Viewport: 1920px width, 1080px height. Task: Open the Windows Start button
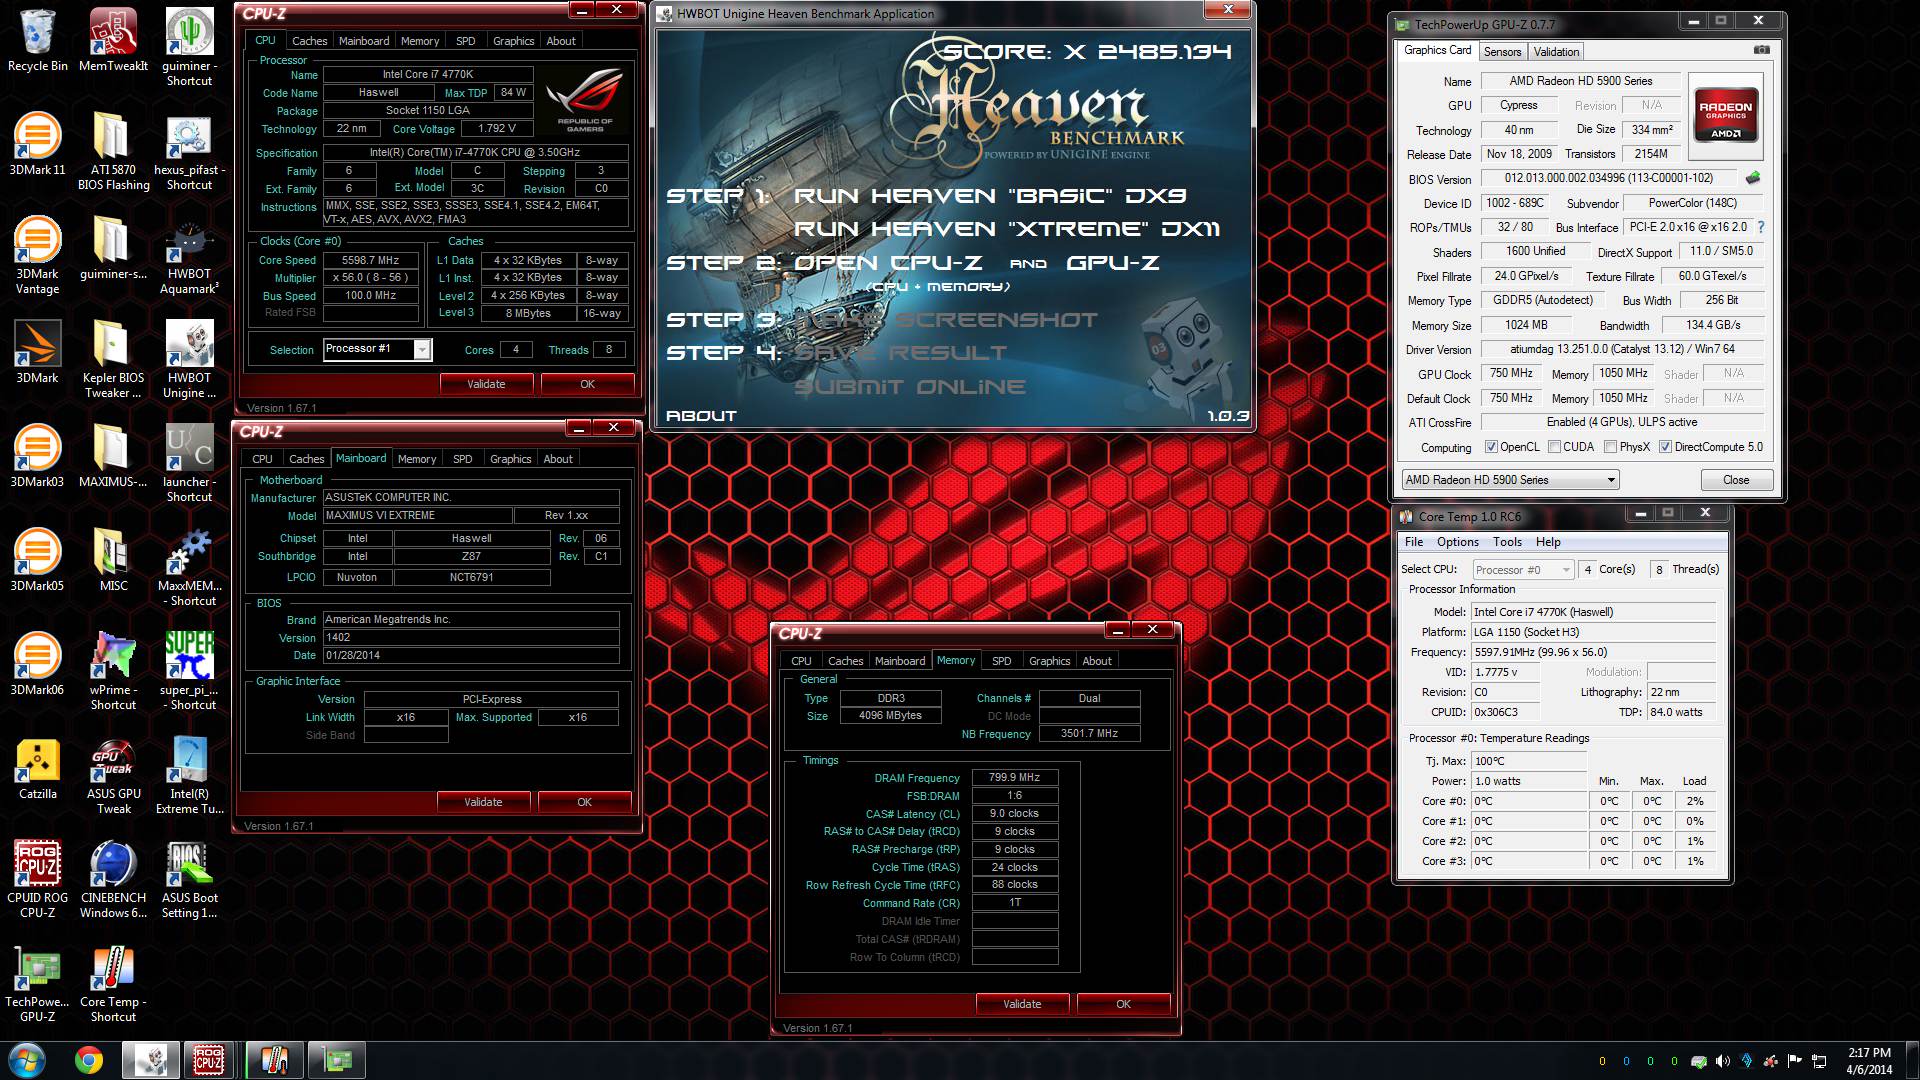click(x=26, y=1060)
